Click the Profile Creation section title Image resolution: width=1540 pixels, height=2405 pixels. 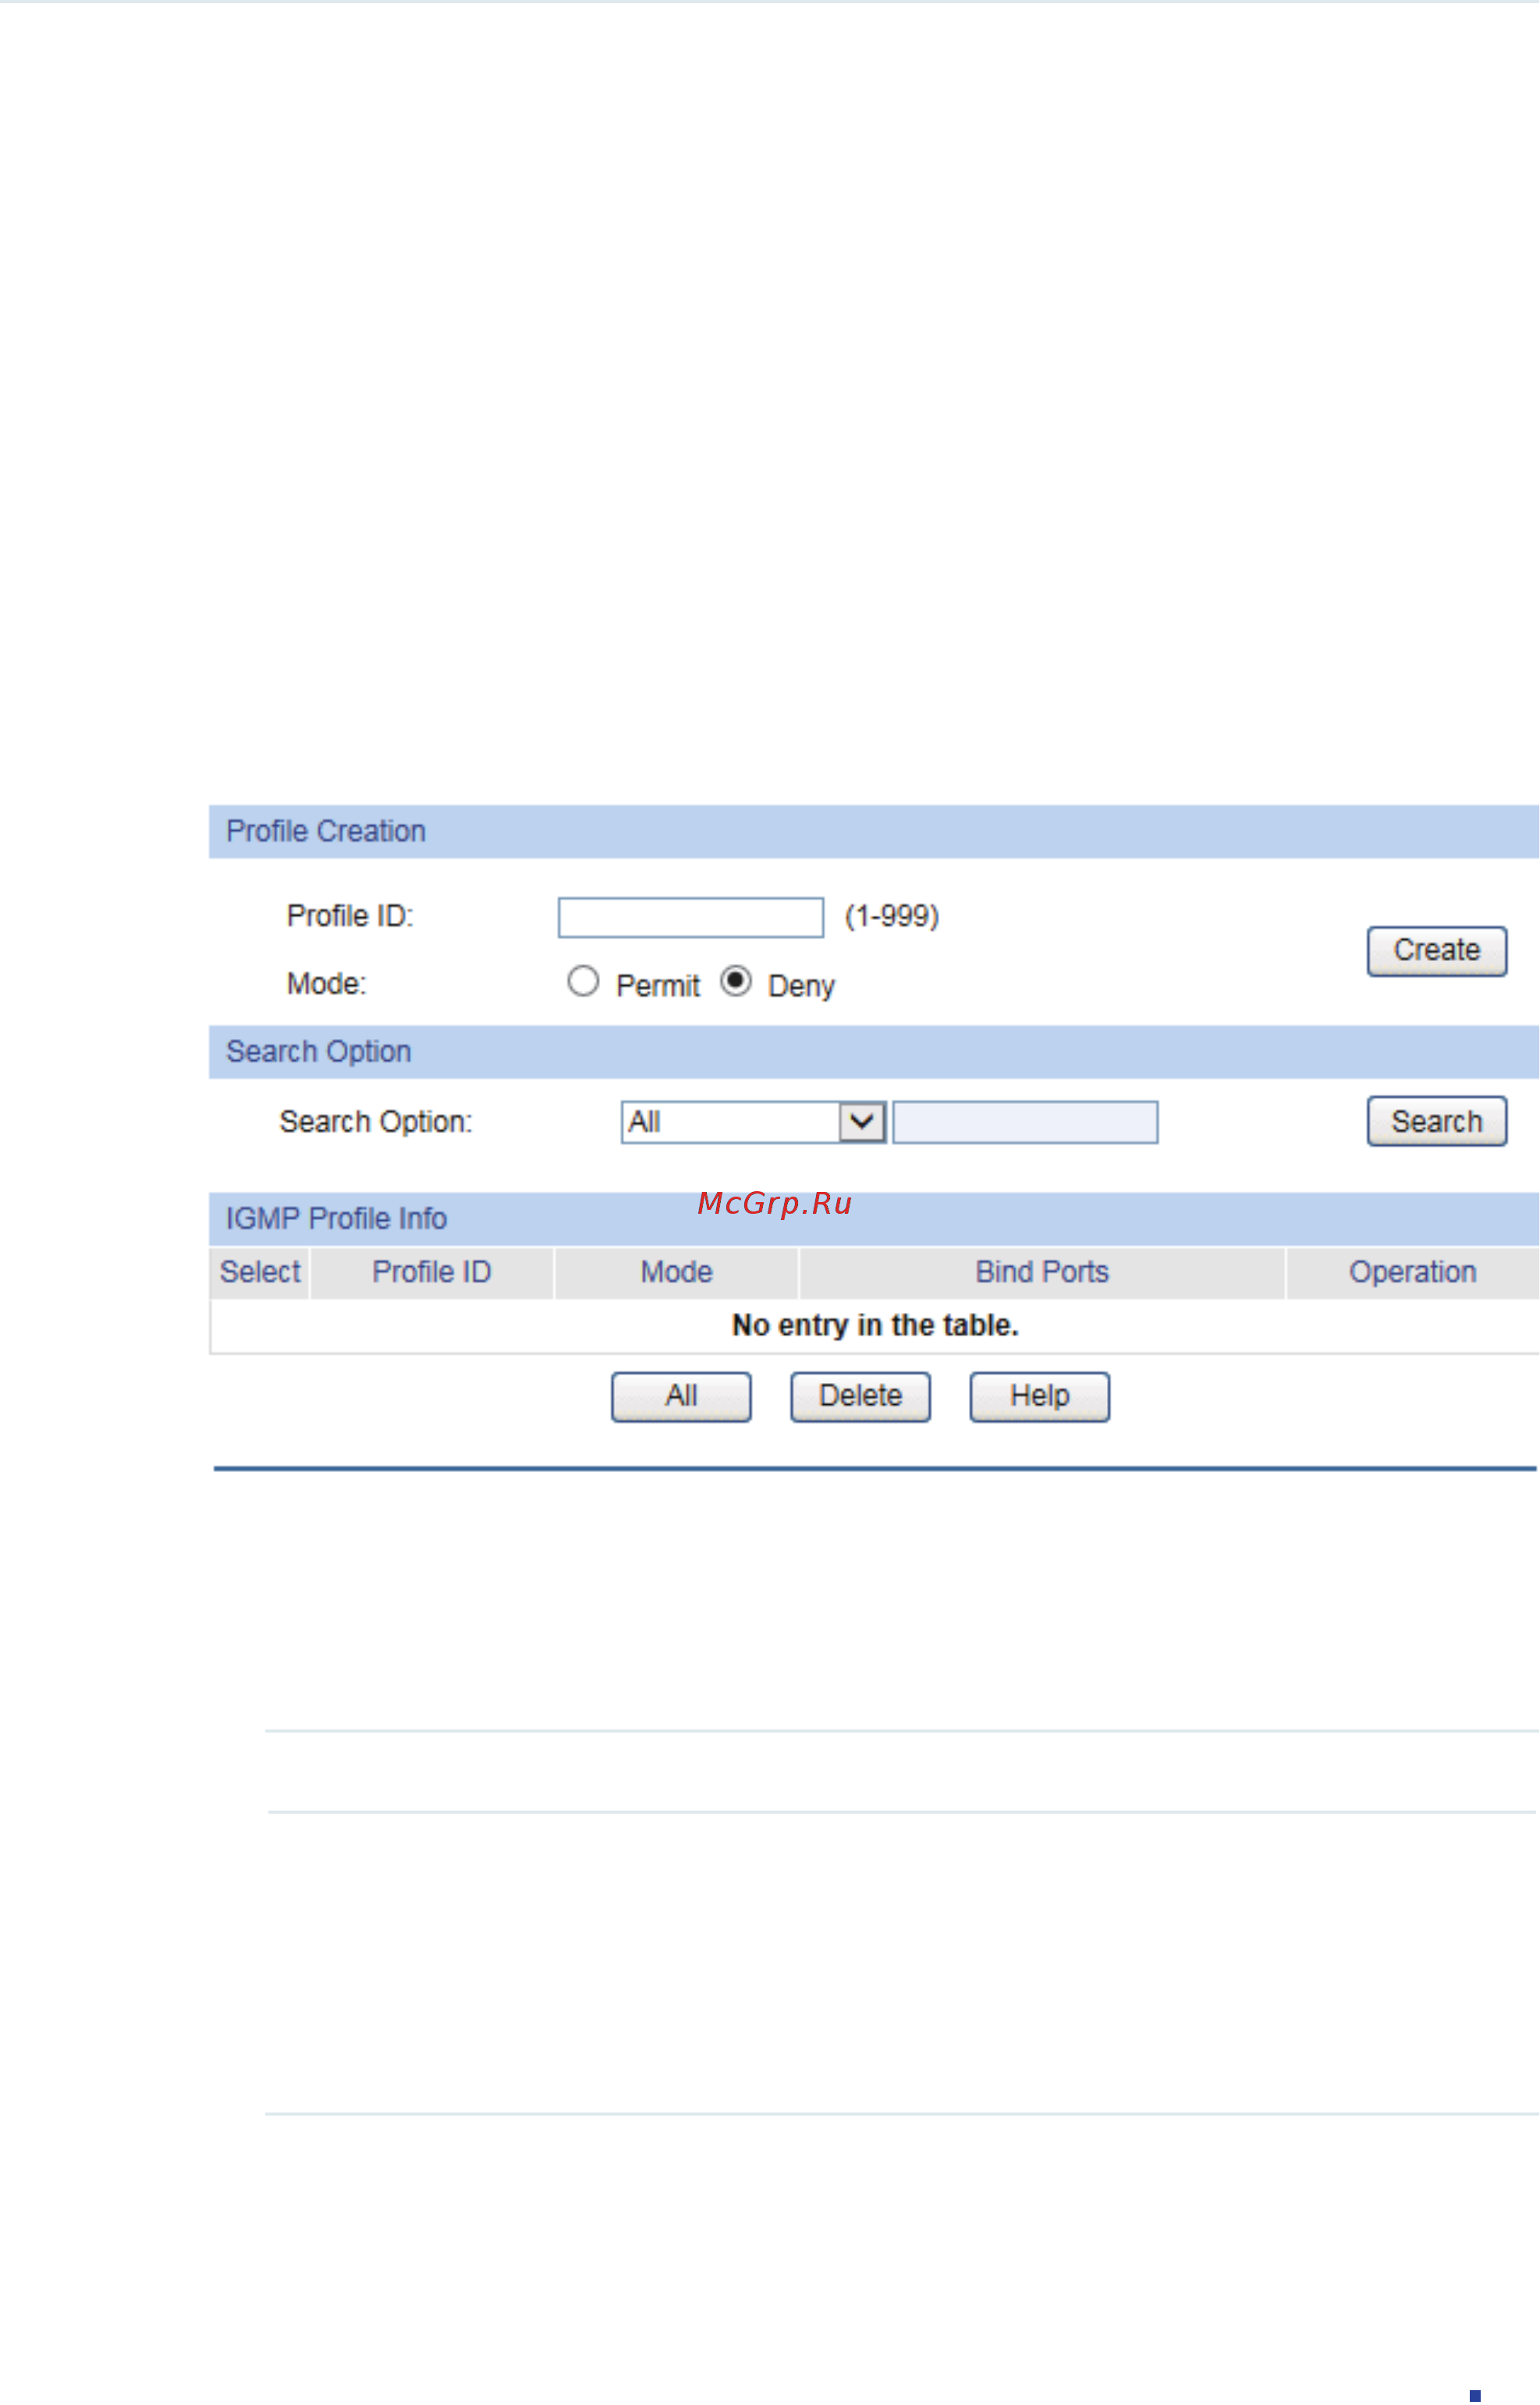pos(326,831)
